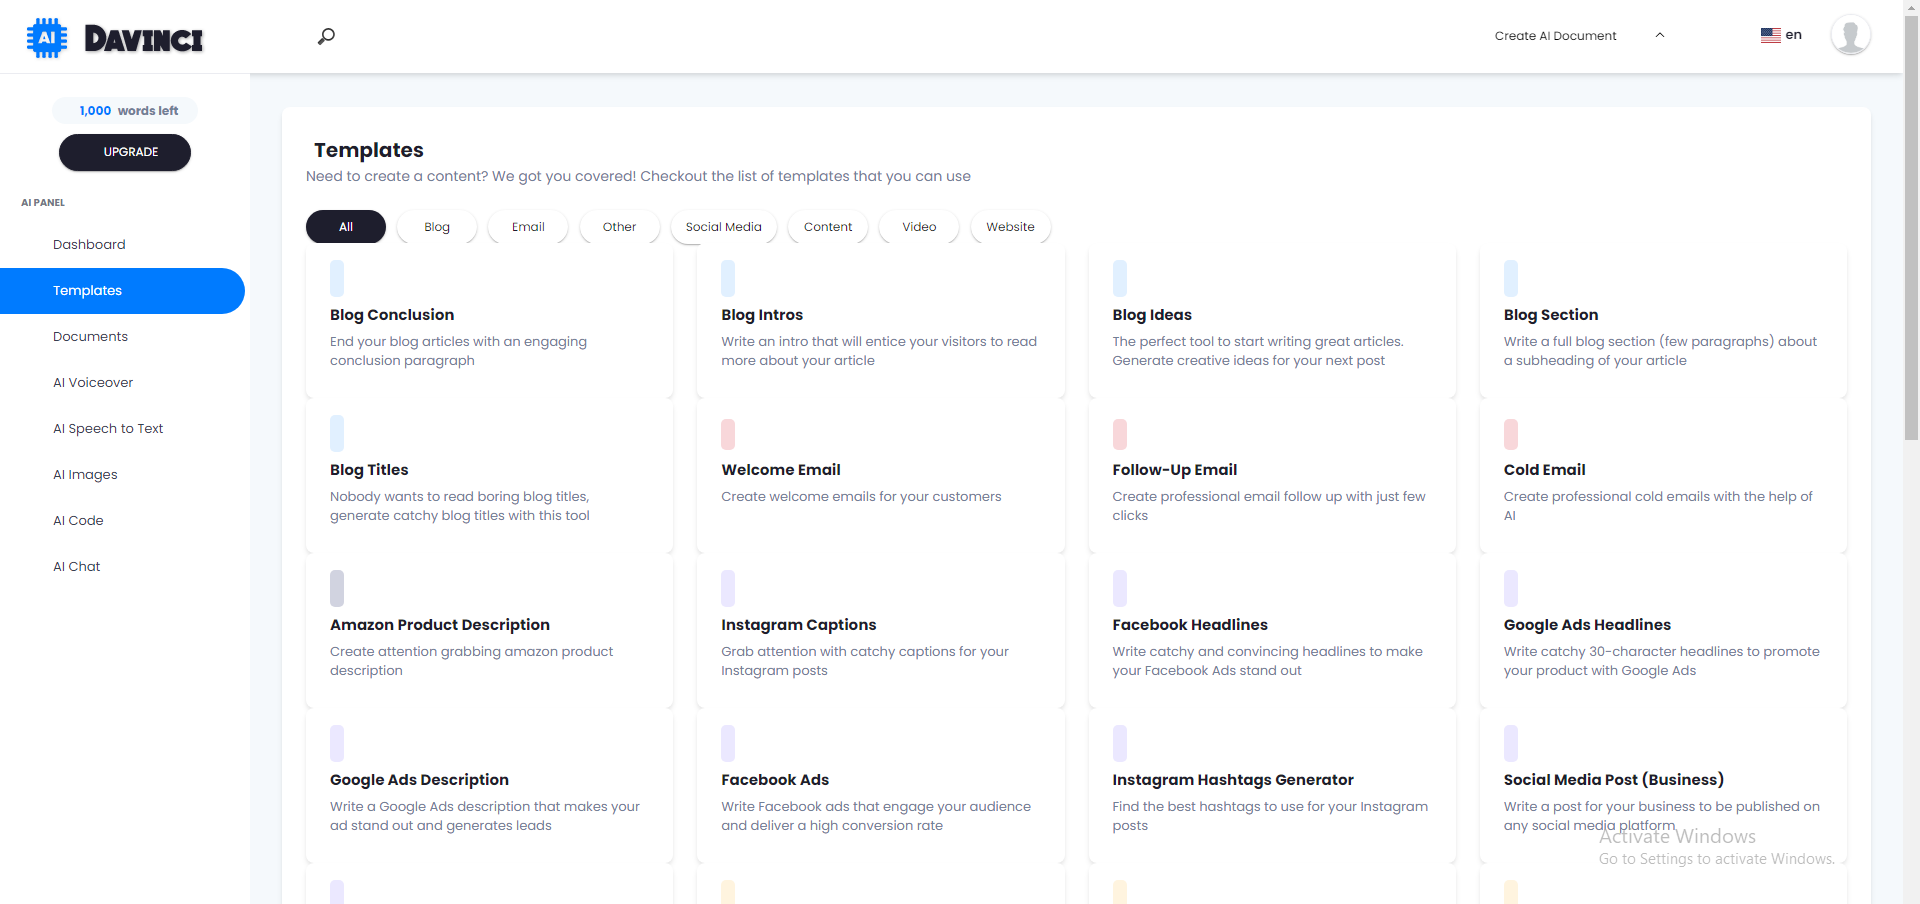
Task: Open the user avatar profile menu
Action: [1850, 35]
